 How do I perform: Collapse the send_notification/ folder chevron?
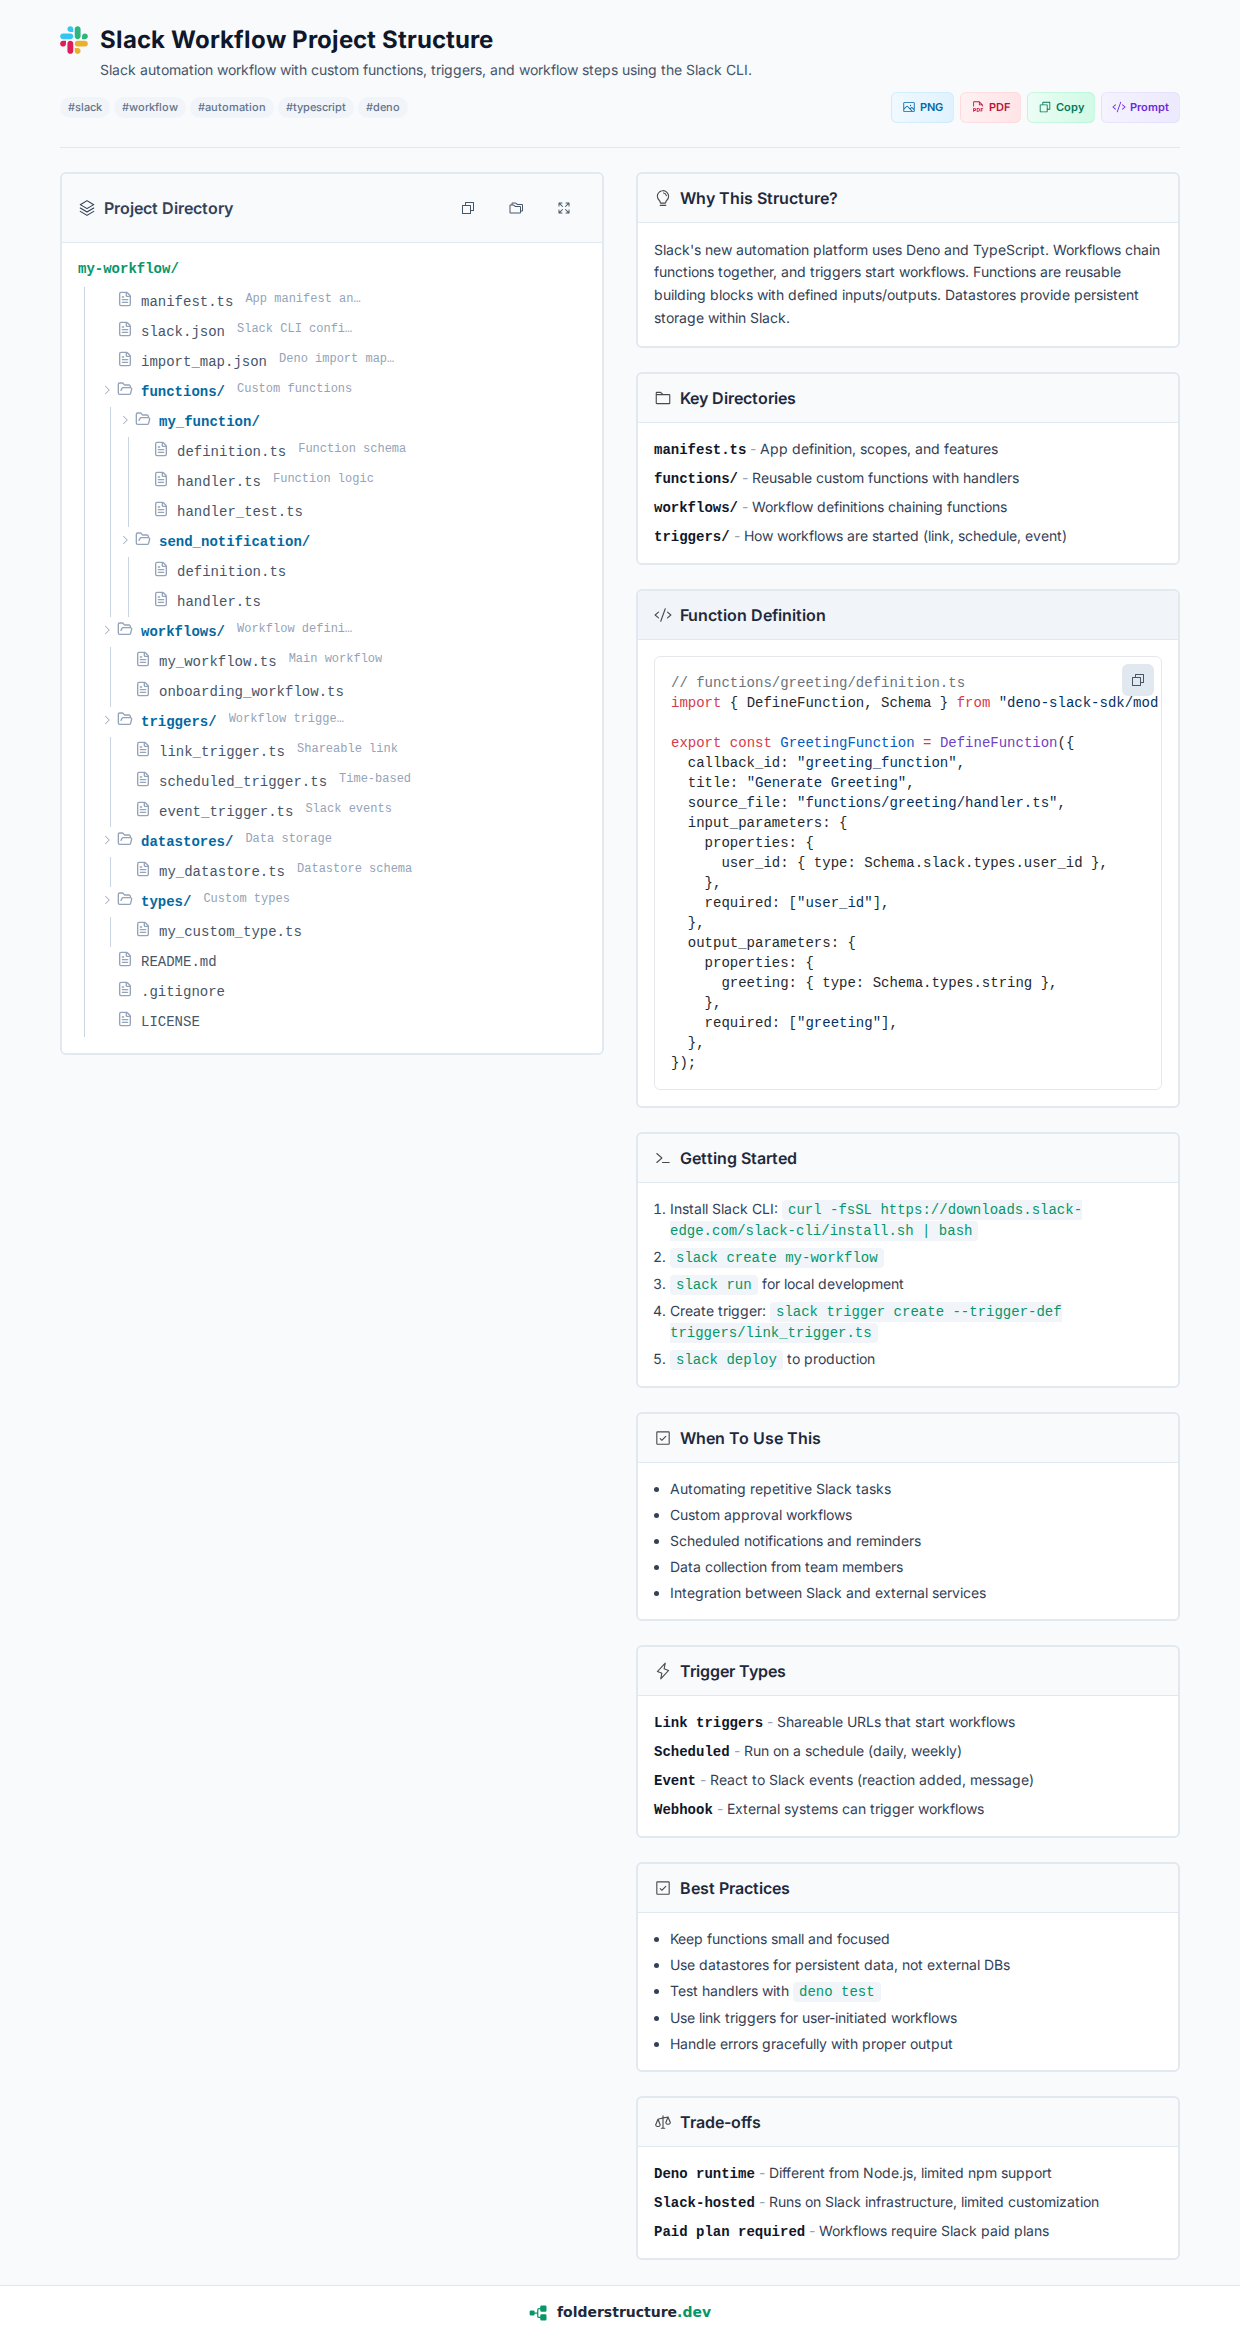125,540
